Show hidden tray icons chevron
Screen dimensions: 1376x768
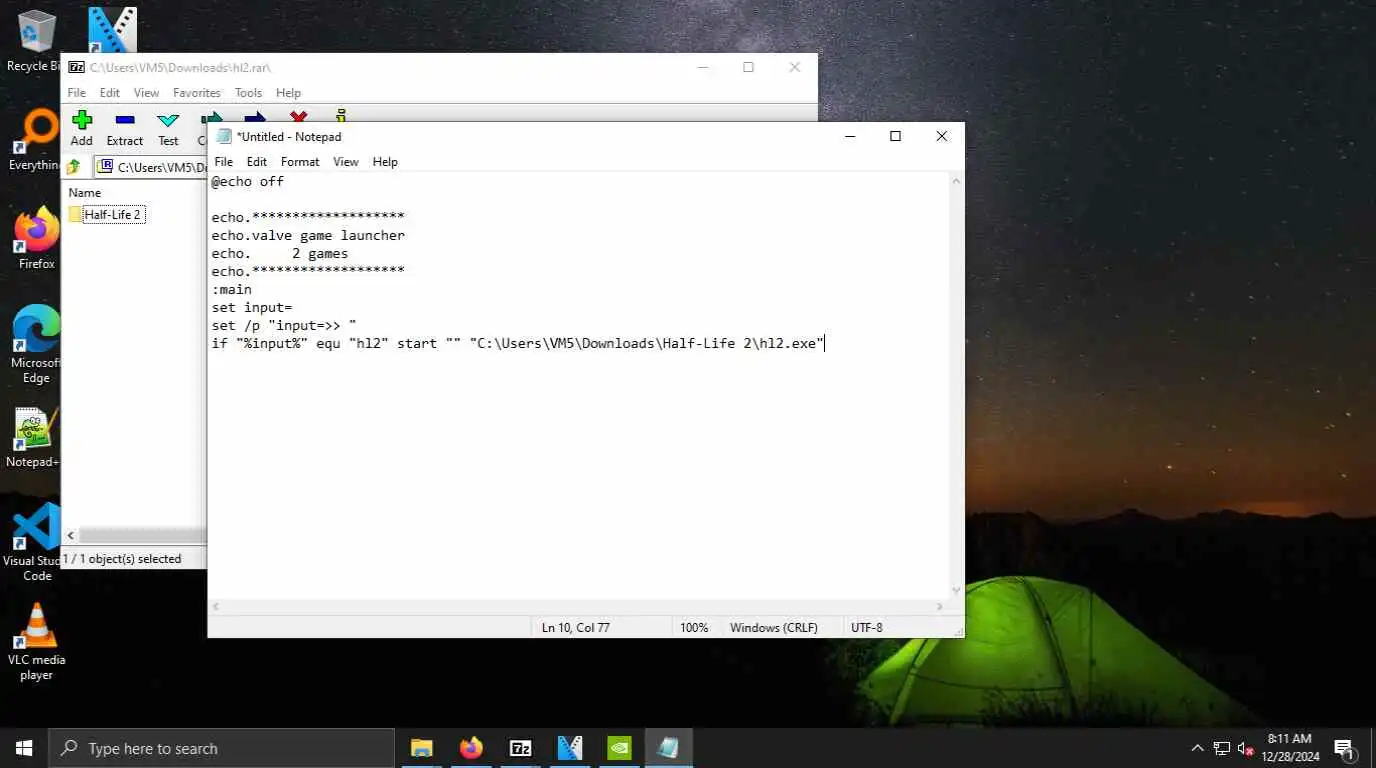pyautogui.click(x=1197, y=748)
